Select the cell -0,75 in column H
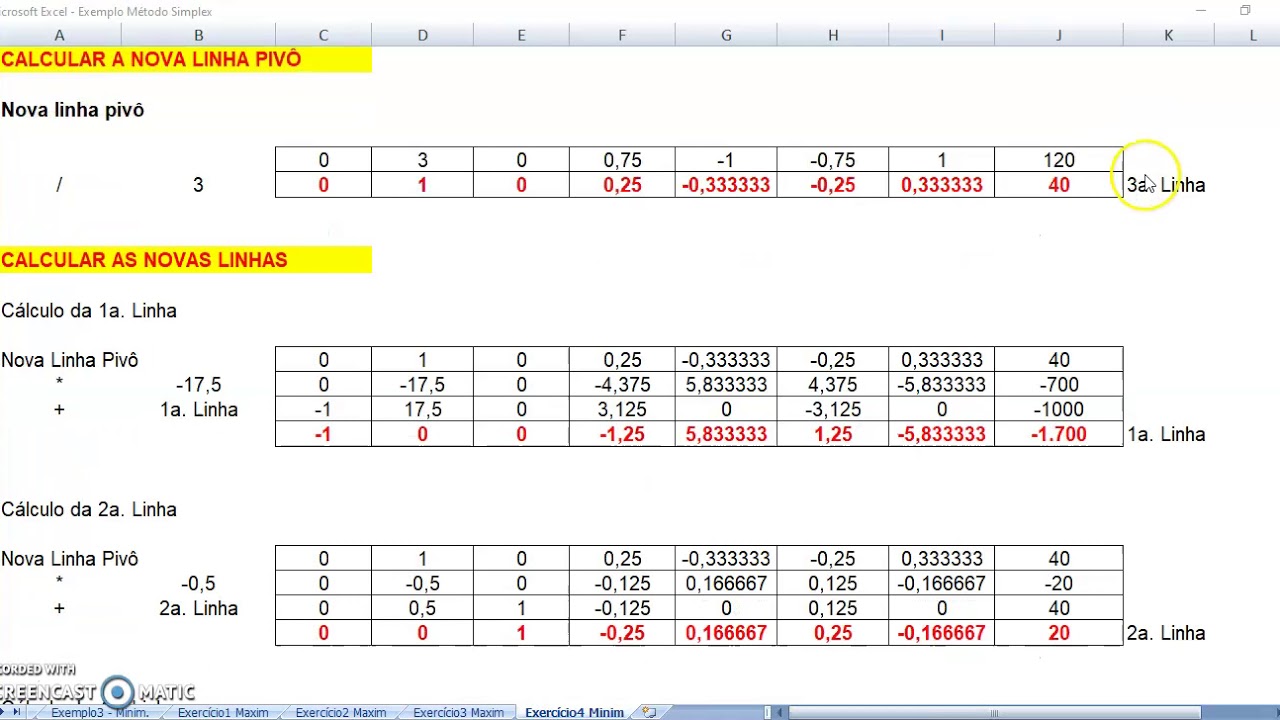The width and height of the screenshot is (1280, 720). coord(833,160)
